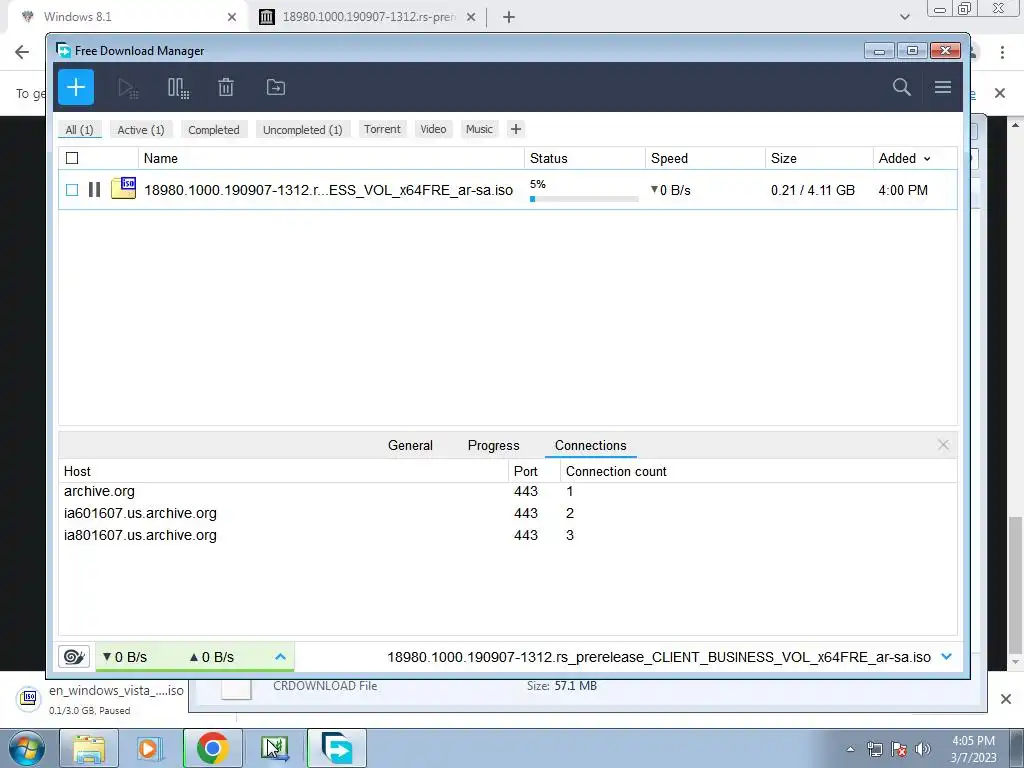Screen dimensions: 1024x768
Task: Switch to the Progress details tab
Action: (x=493, y=445)
